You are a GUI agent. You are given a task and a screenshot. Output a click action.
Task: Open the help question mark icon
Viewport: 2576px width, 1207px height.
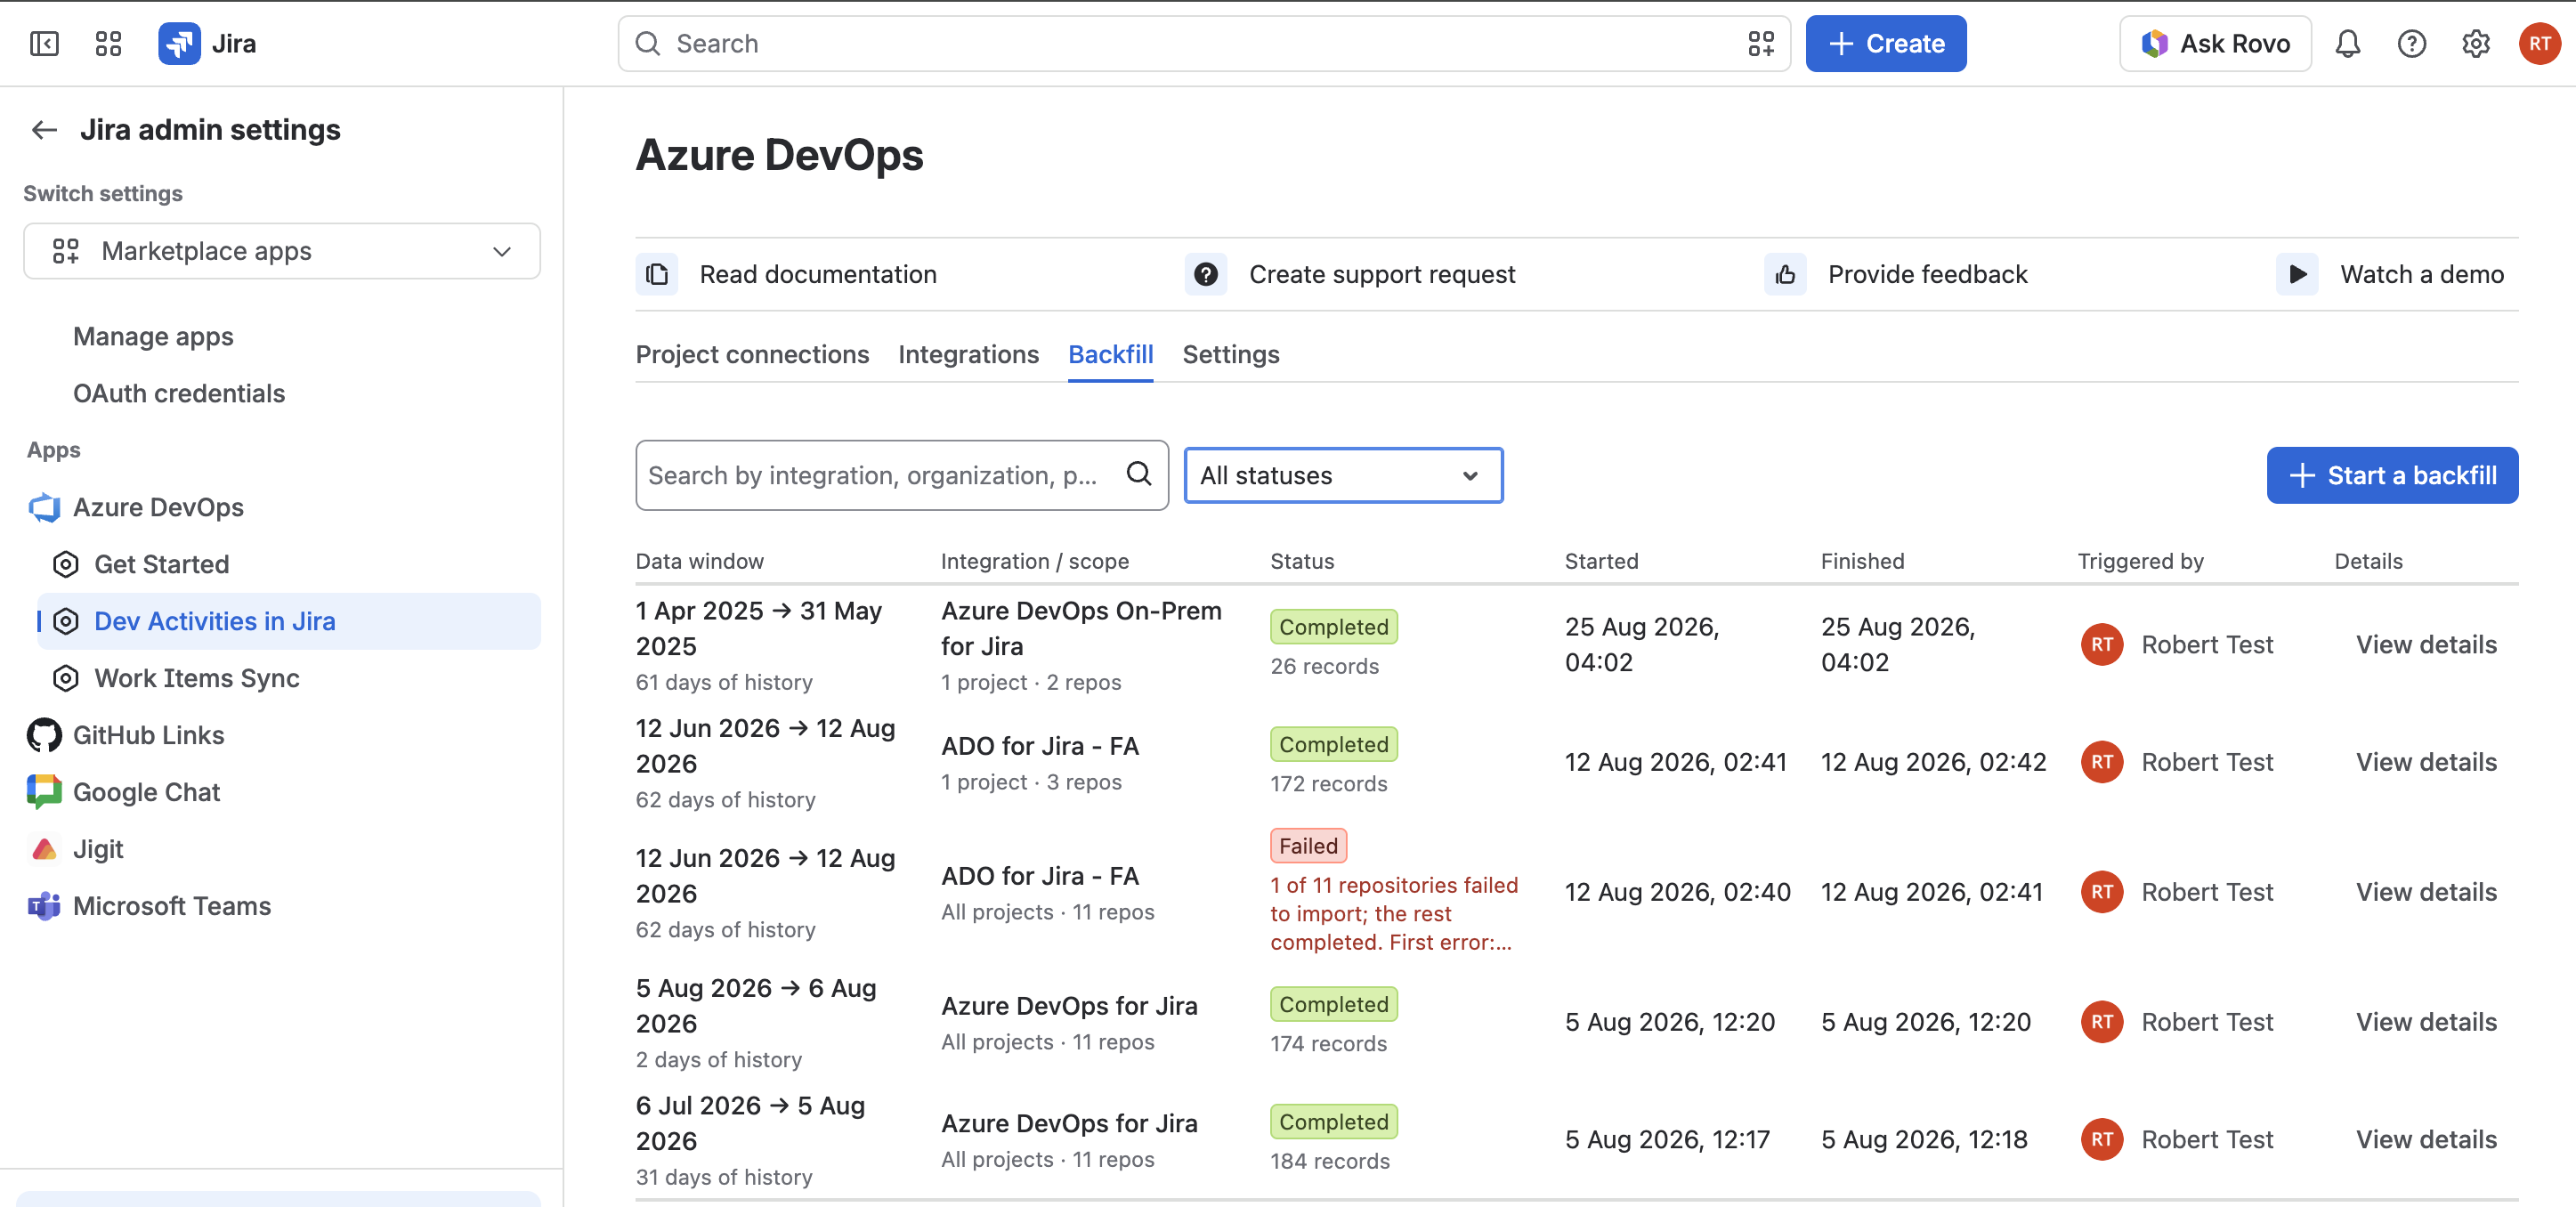tap(2411, 44)
